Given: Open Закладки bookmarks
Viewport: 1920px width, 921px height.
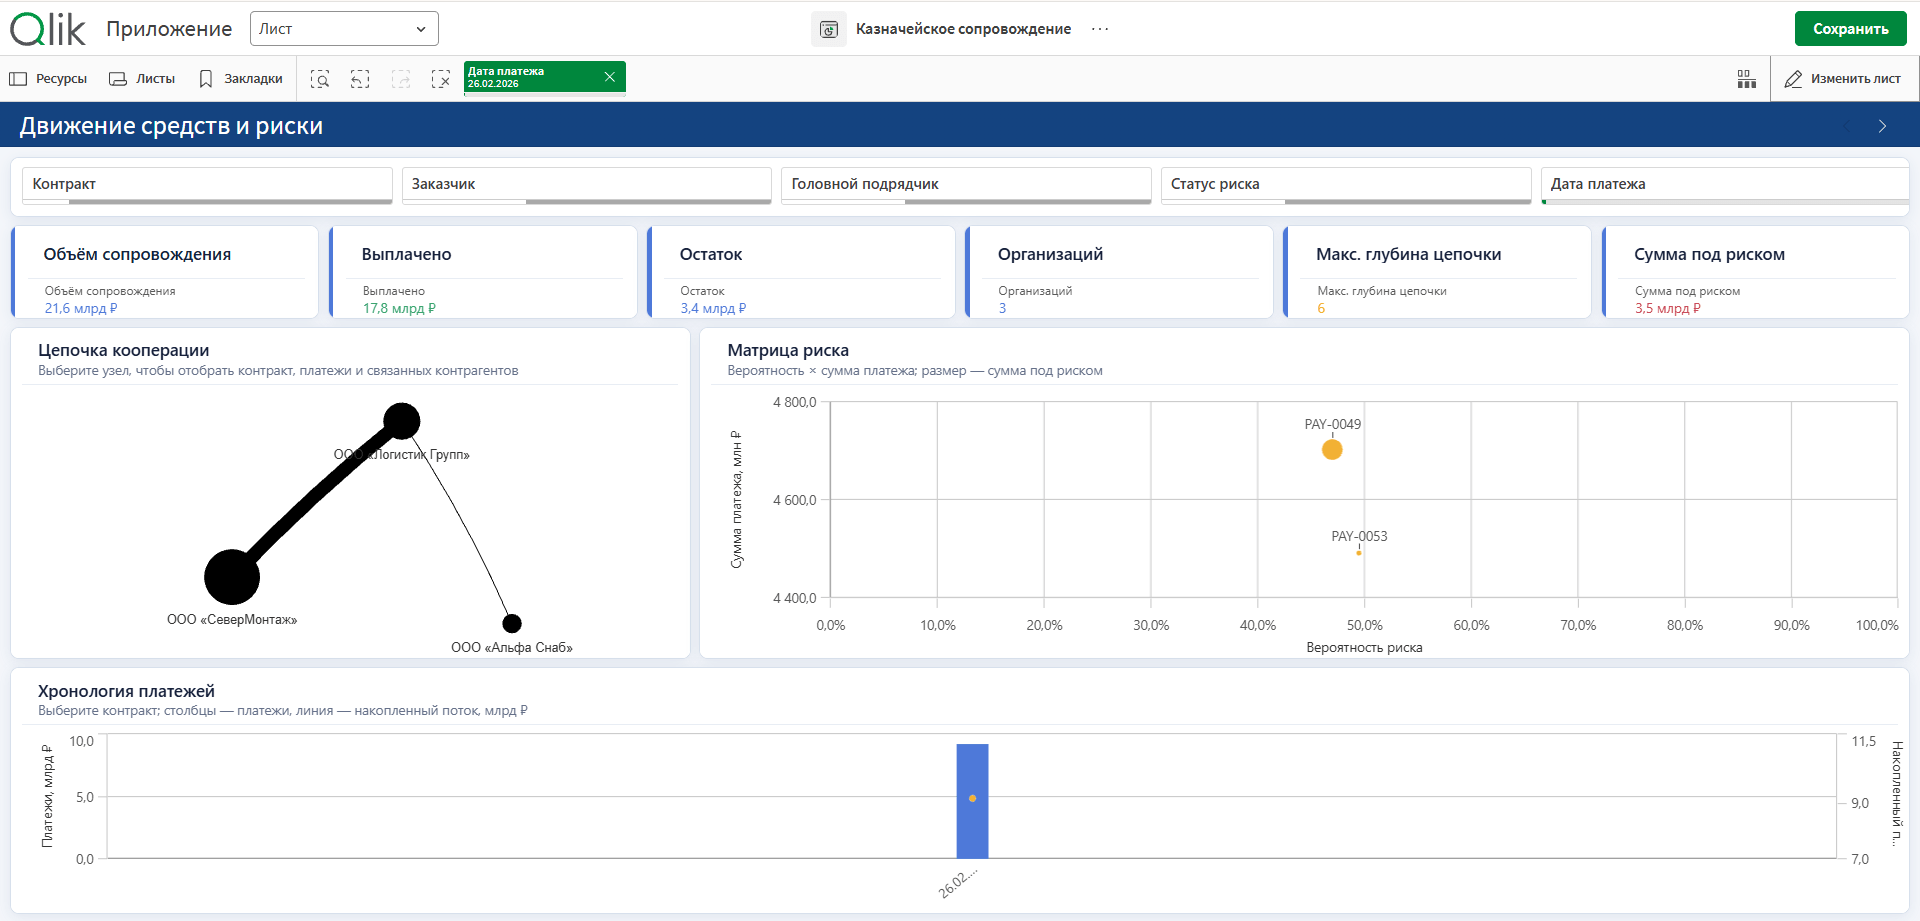Looking at the screenshot, I should point(241,79).
